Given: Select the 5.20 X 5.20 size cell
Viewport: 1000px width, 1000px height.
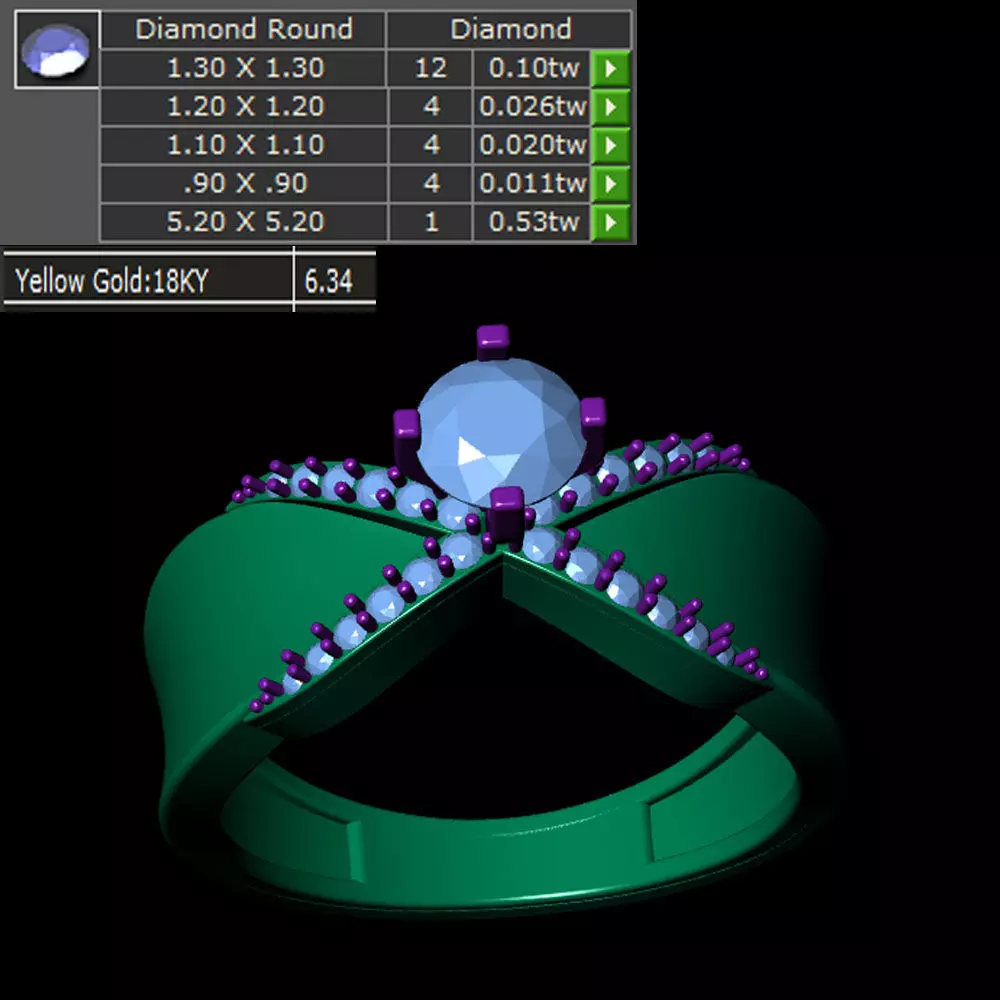Looking at the screenshot, I should coord(245,223).
